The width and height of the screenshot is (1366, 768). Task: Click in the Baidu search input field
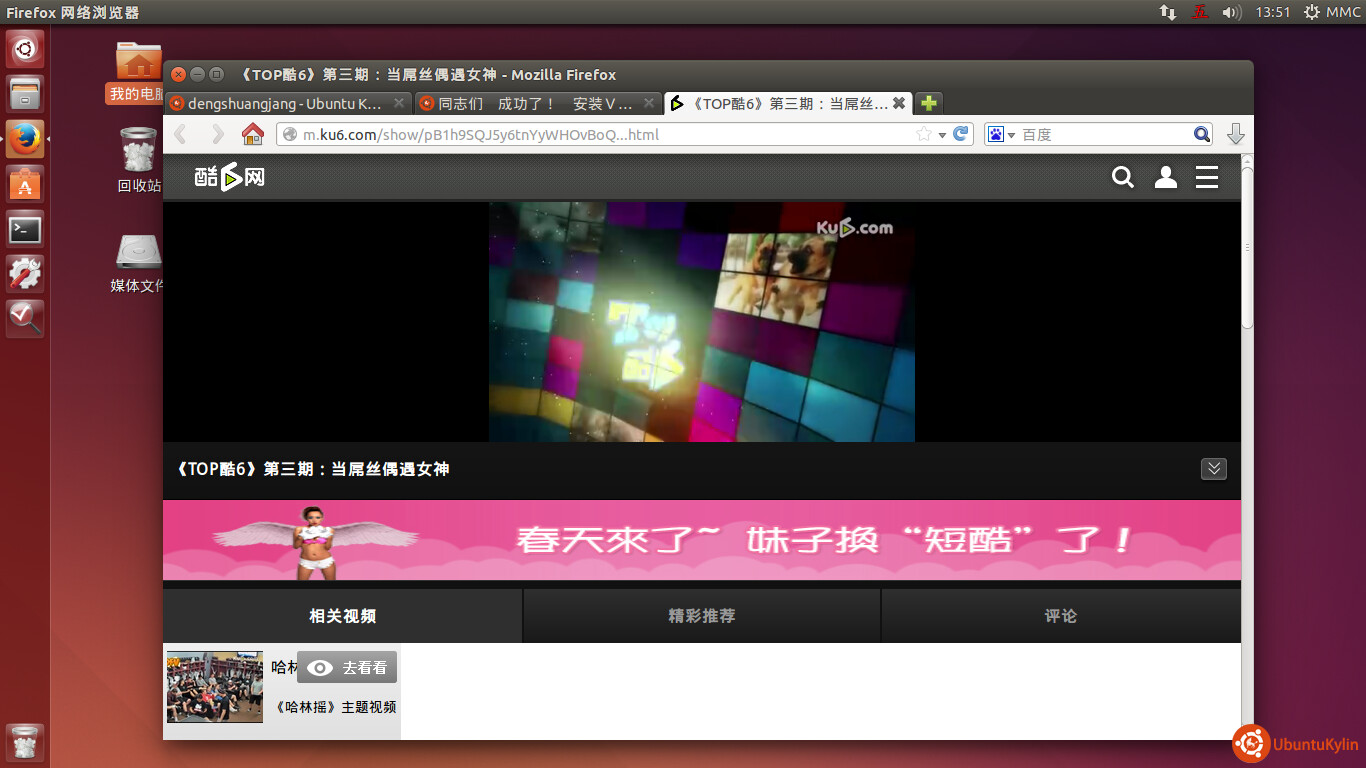click(1100, 134)
